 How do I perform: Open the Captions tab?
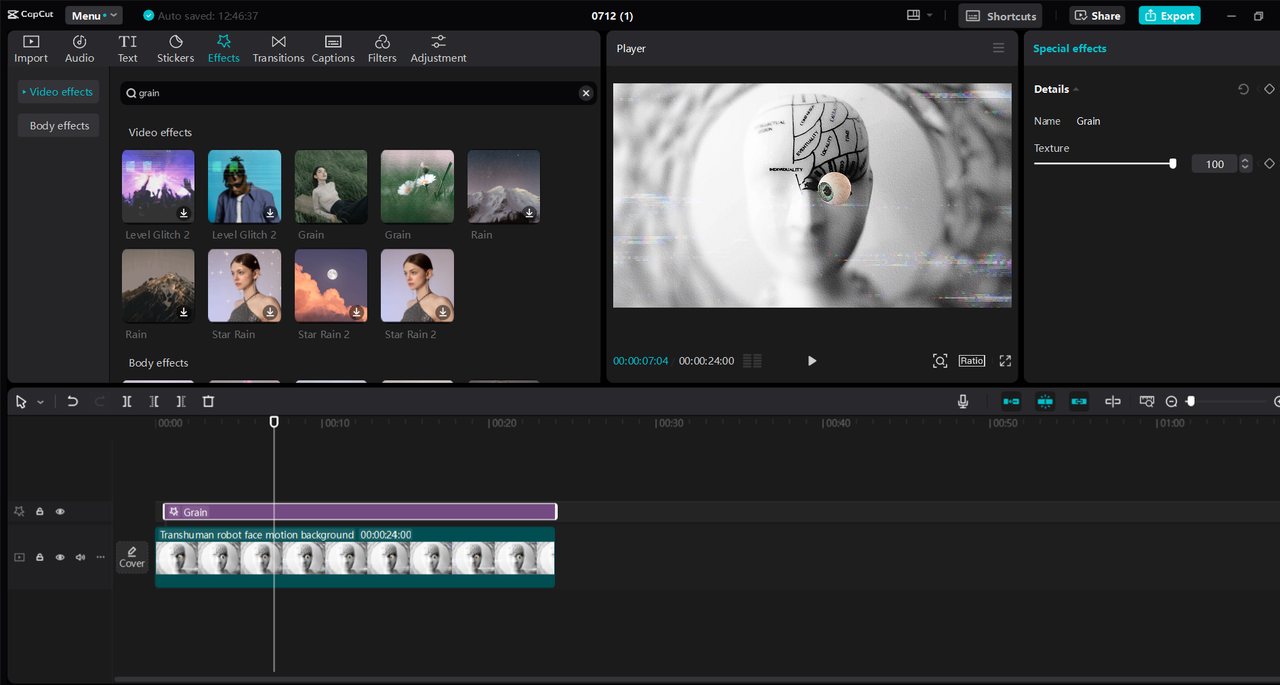[x=333, y=49]
